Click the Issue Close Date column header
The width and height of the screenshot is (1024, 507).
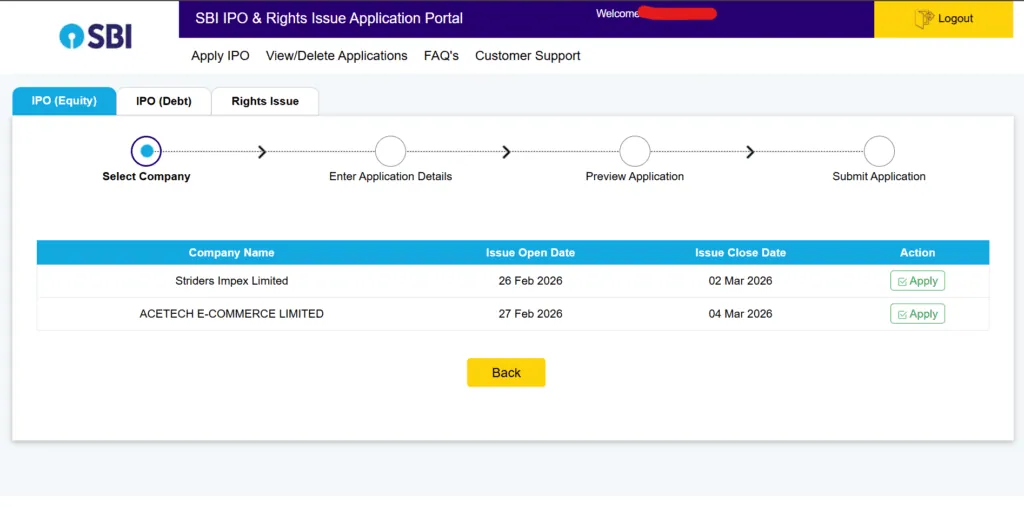point(741,253)
